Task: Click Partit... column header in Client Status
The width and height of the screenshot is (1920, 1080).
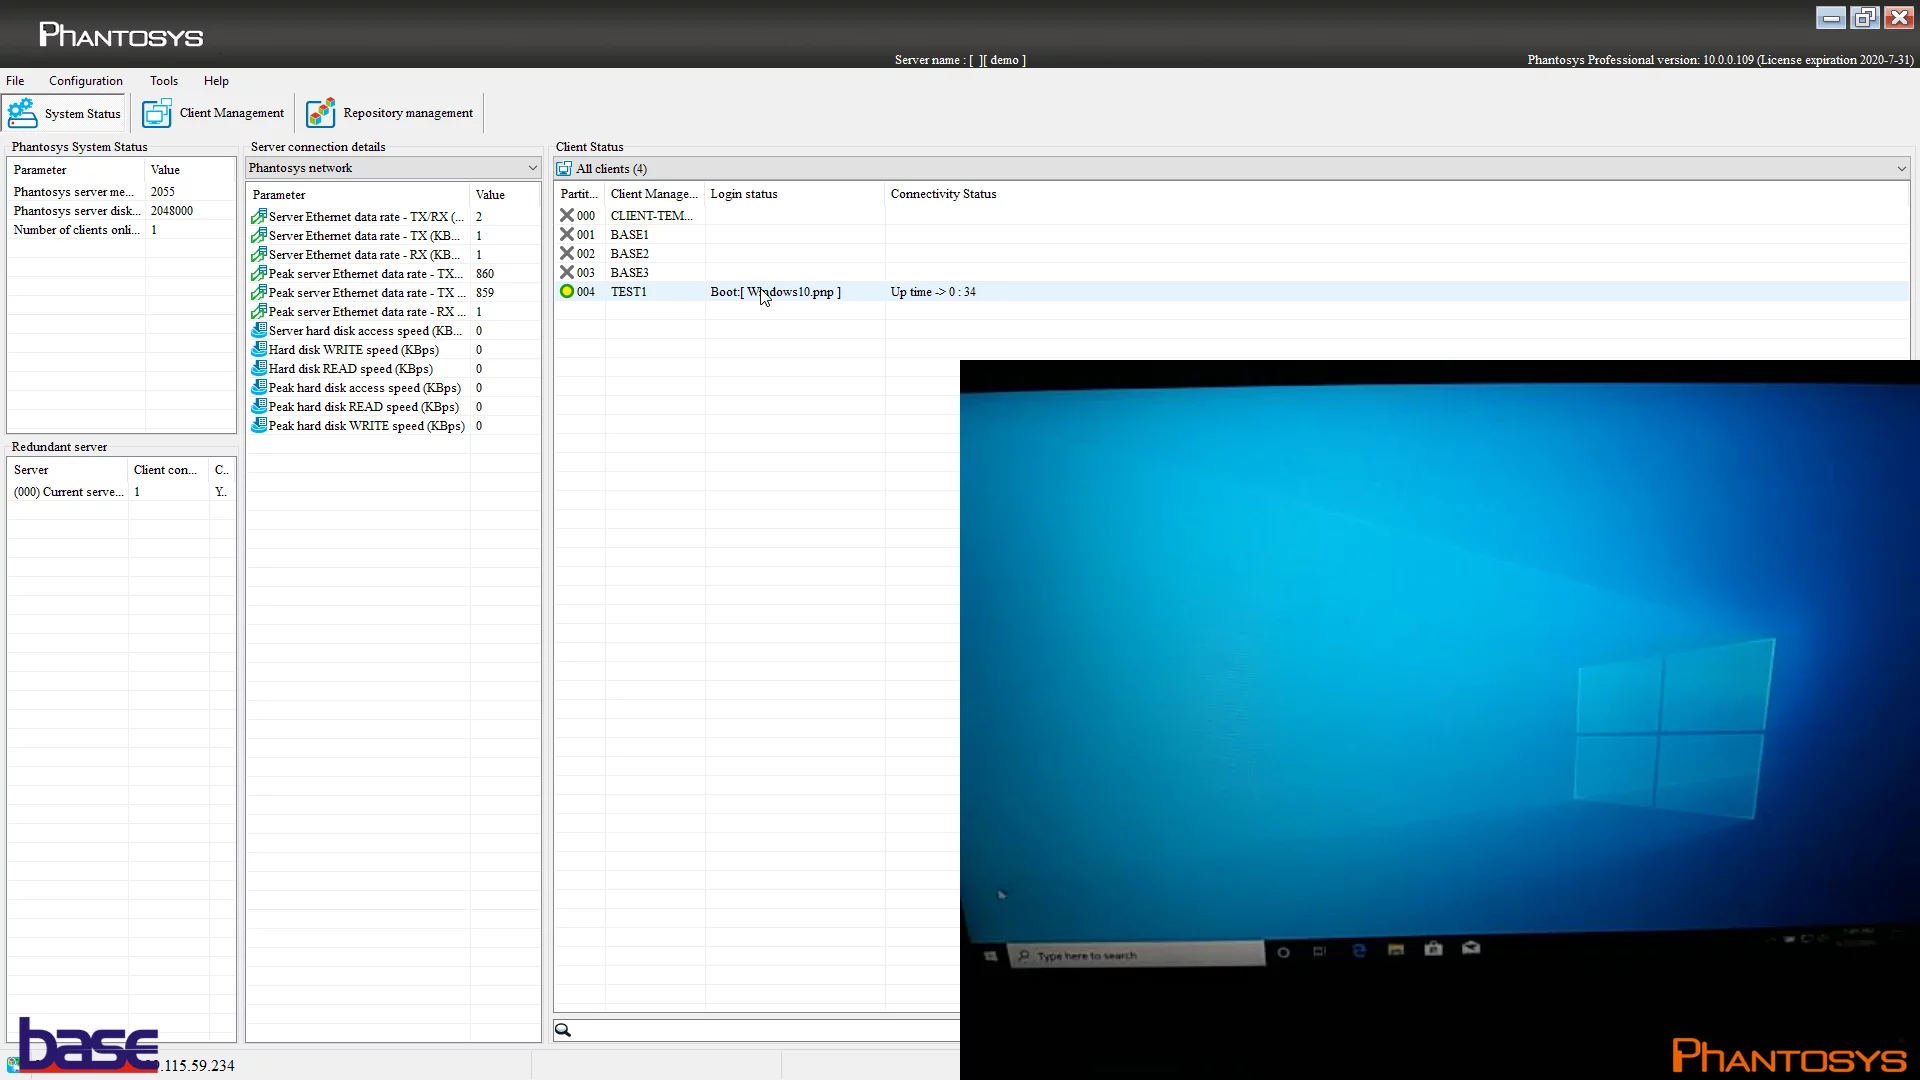Action: click(579, 194)
